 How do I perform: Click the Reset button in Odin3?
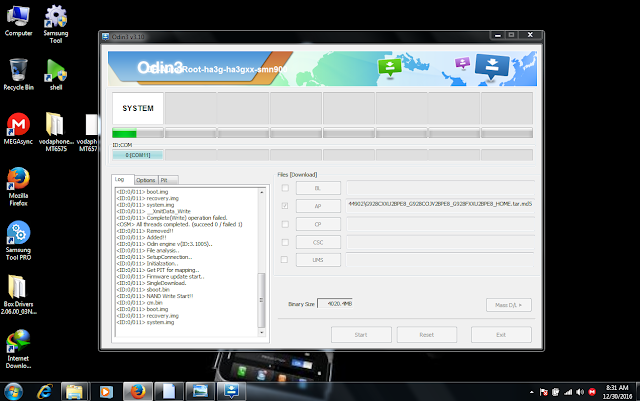(x=427, y=334)
